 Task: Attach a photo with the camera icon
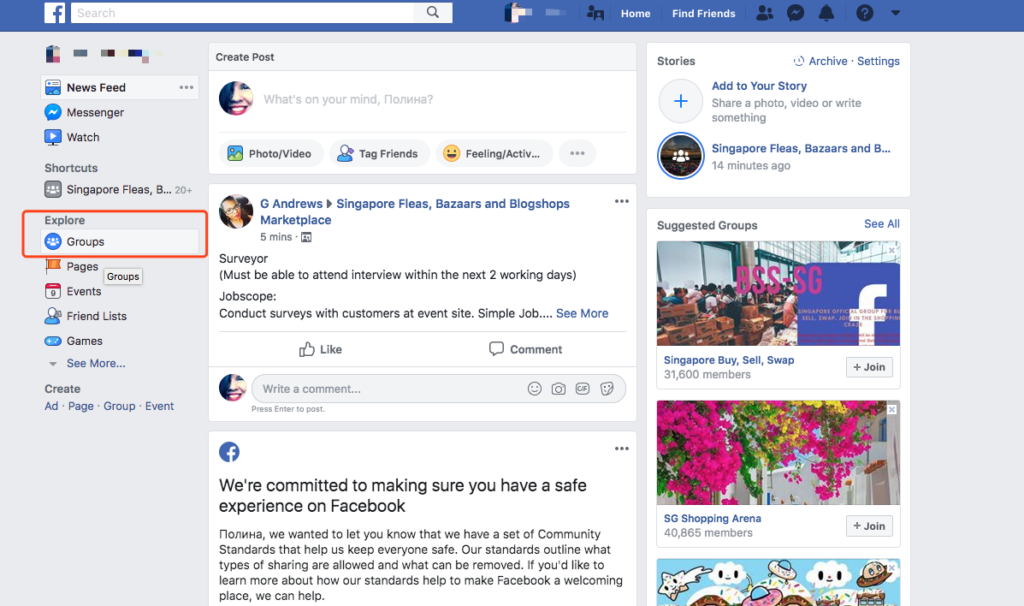[x=558, y=389]
